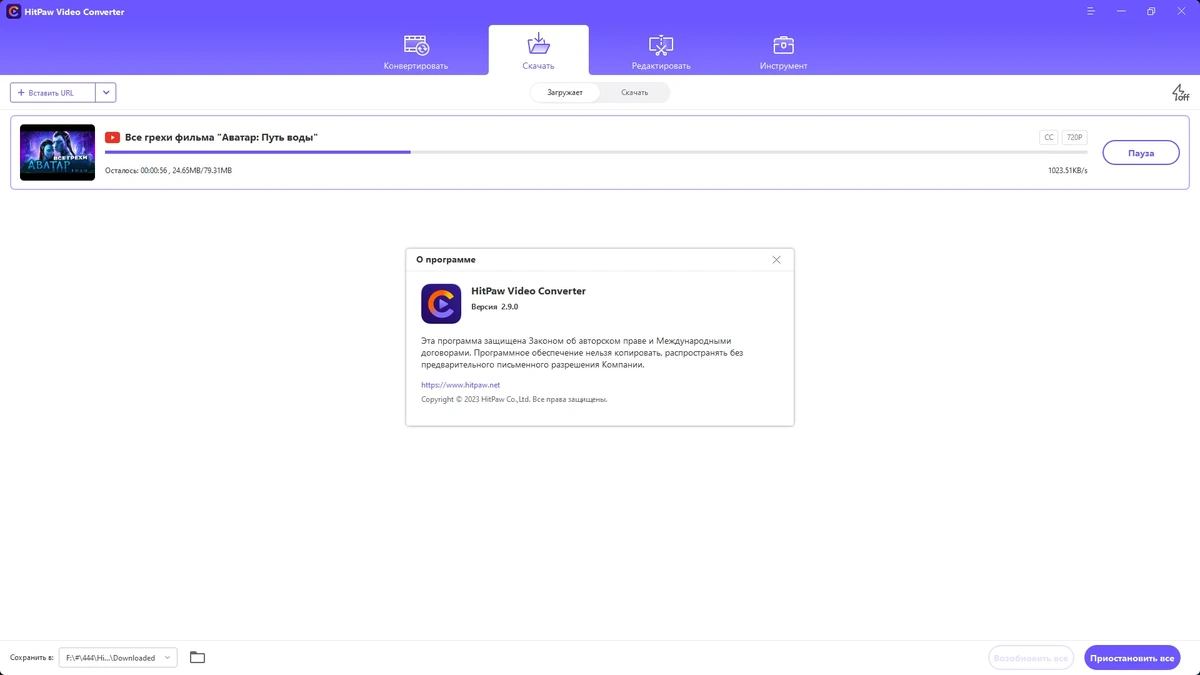The width and height of the screenshot is (1200, 675).
Task: Click the download progress bar
Action: point(596,152)
